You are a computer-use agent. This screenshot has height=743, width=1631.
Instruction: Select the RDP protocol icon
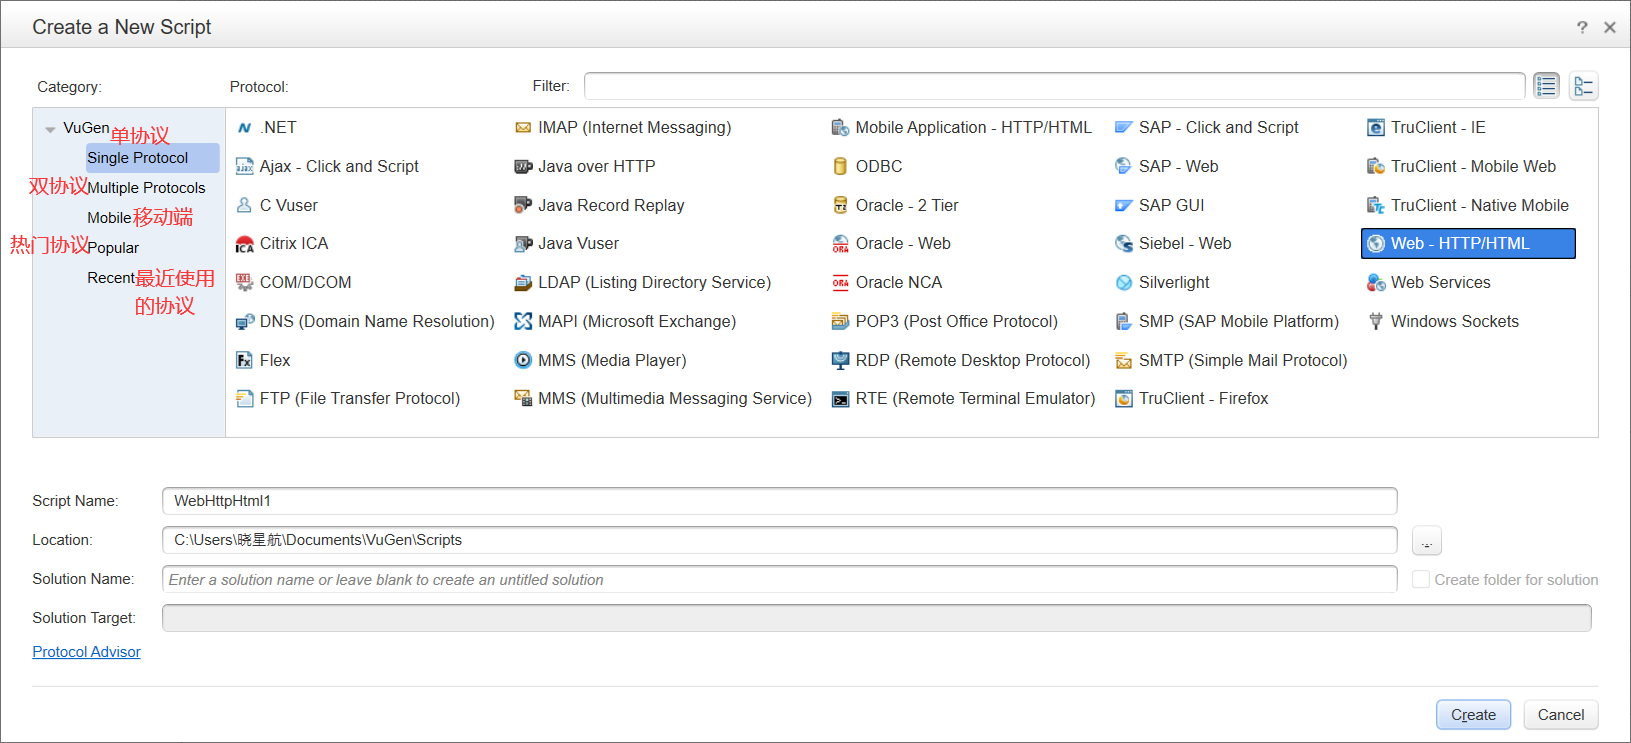(x=840, y=360)
